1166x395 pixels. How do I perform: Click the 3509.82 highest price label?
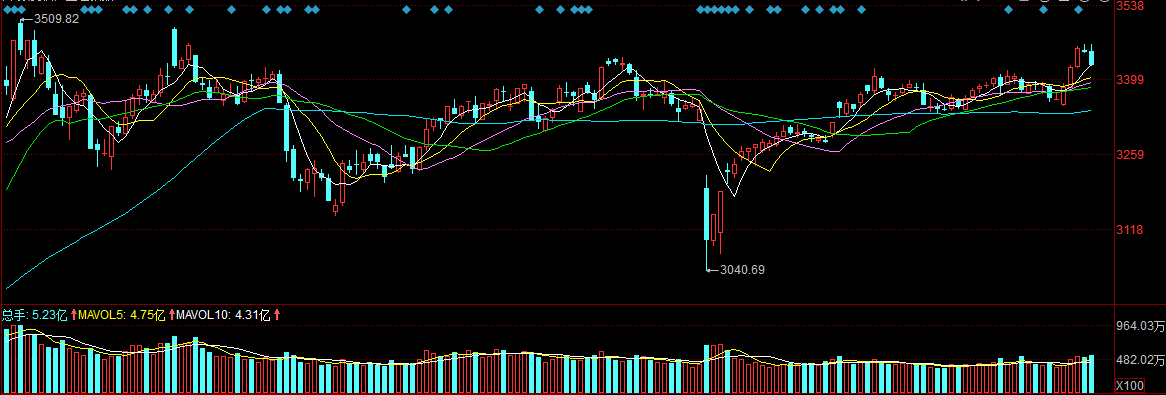pos(57,19)
